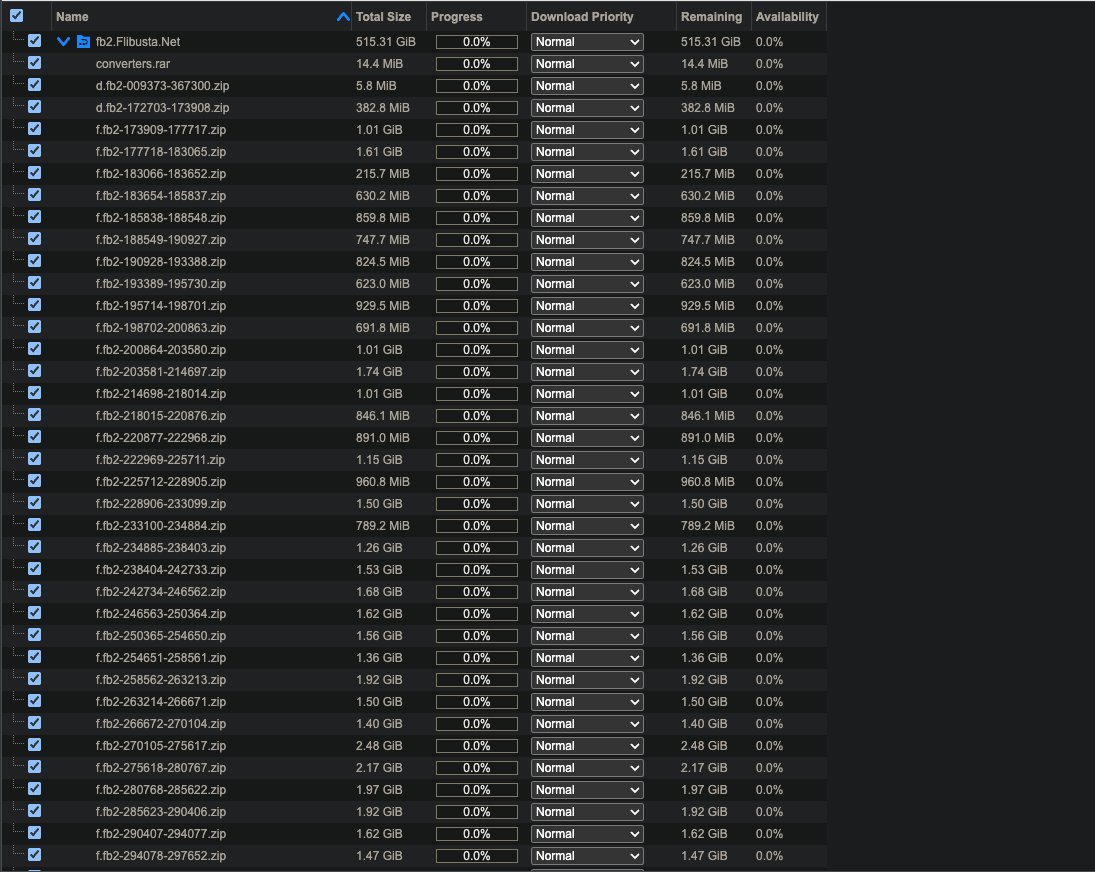Open priority dropdown for f.fb2-233100-234884.zip
Image resolution: width=1095 pixels, height=872 pixels.
click(587, 526)
